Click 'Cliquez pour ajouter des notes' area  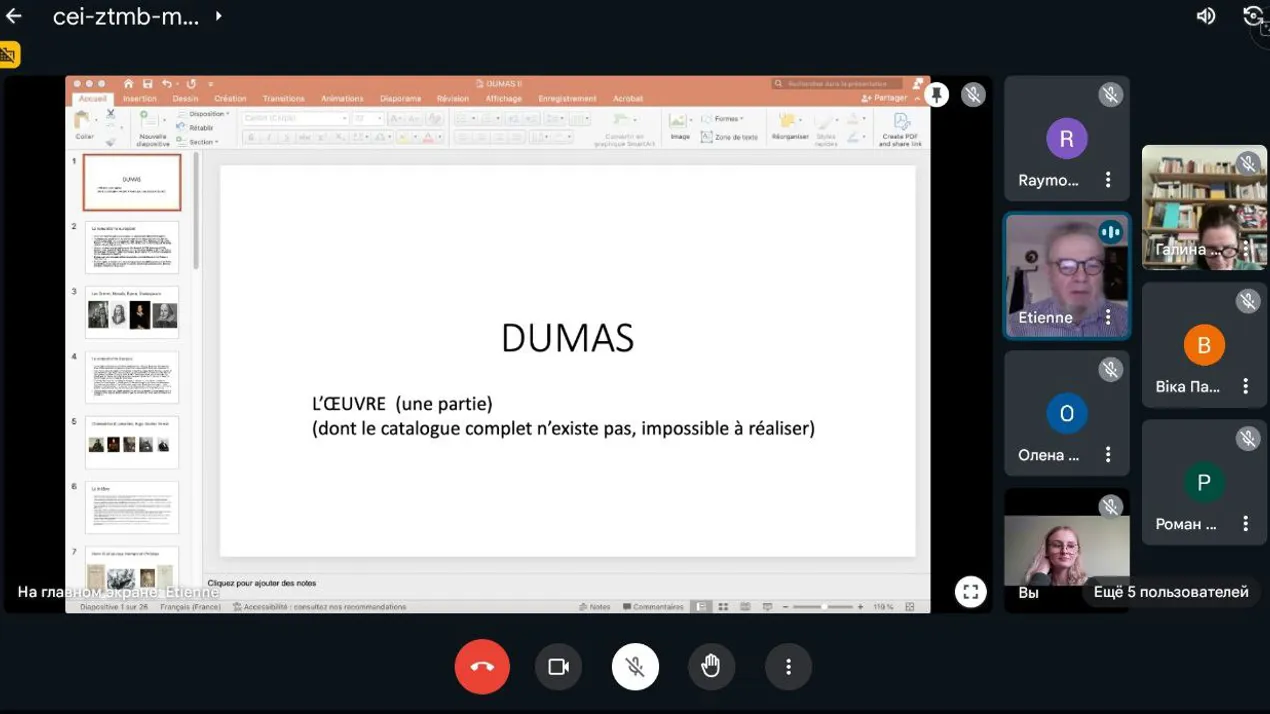click(x=262, y=583)
